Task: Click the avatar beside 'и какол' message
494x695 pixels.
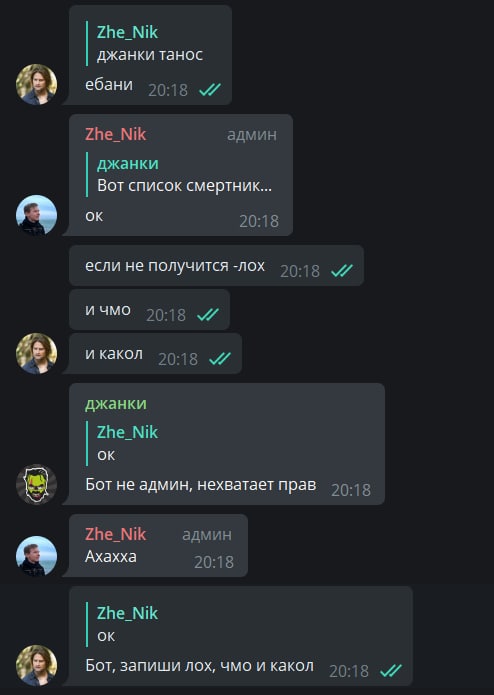Action: [36, 353]
